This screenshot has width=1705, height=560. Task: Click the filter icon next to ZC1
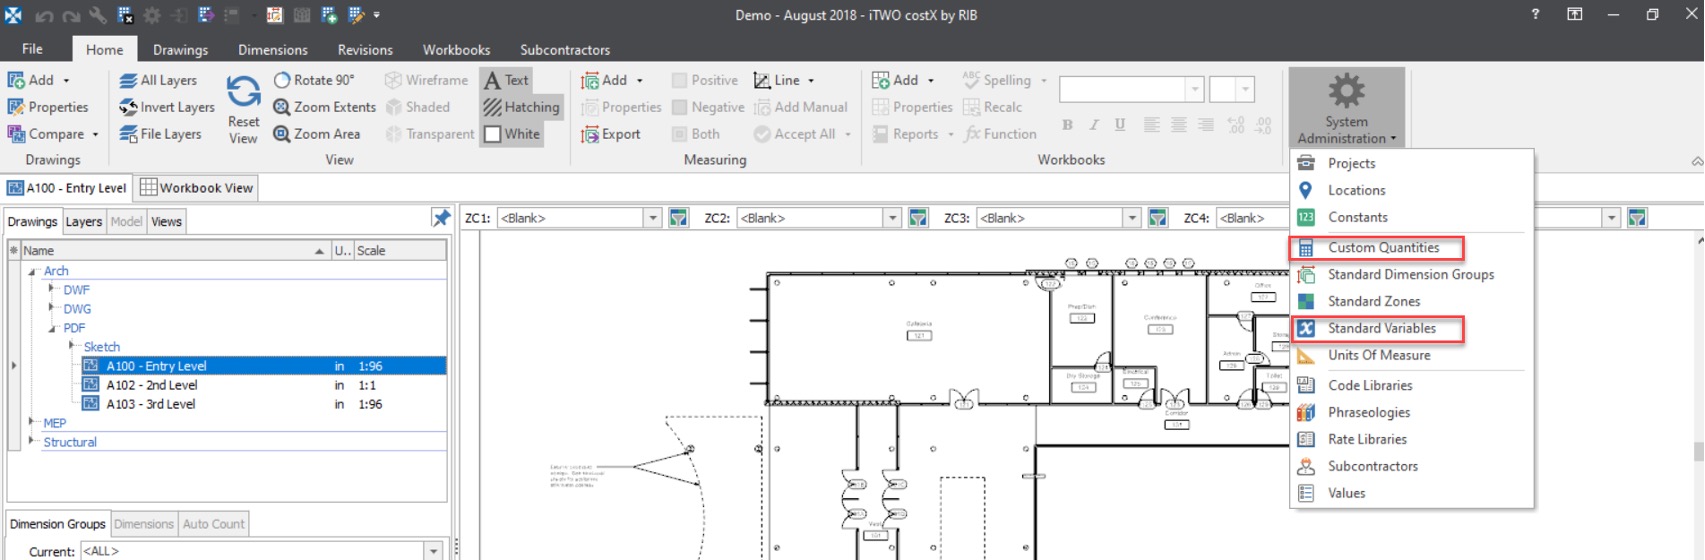click(678, 218)
